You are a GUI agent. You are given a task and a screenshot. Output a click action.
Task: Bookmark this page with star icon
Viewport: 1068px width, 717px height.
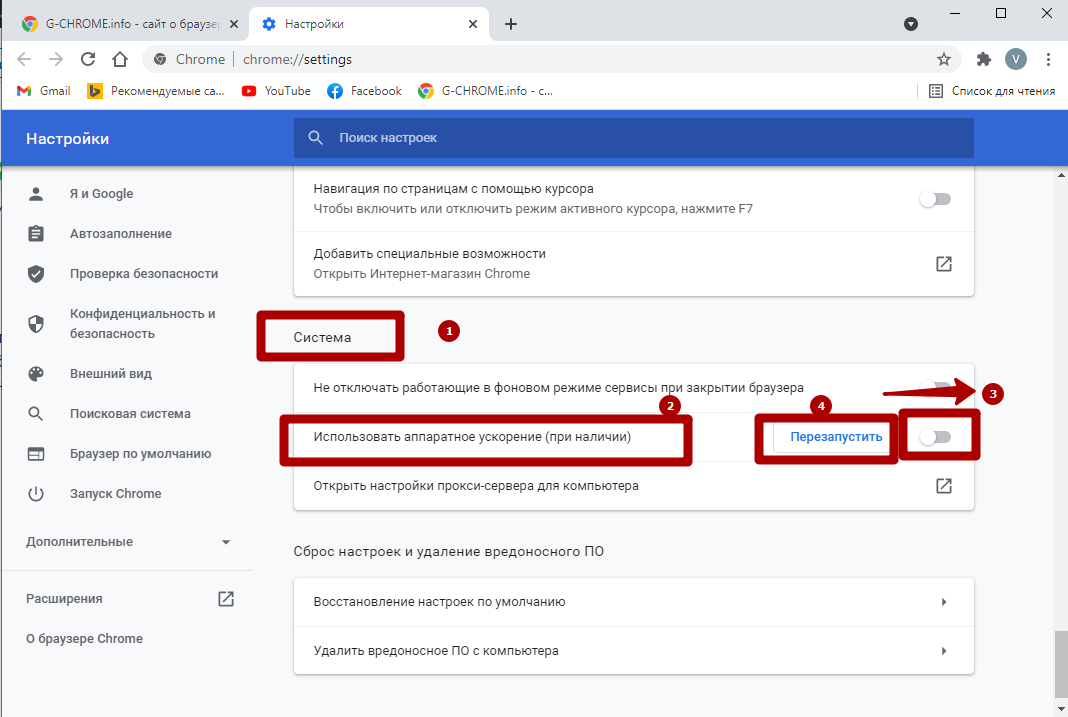943,59
